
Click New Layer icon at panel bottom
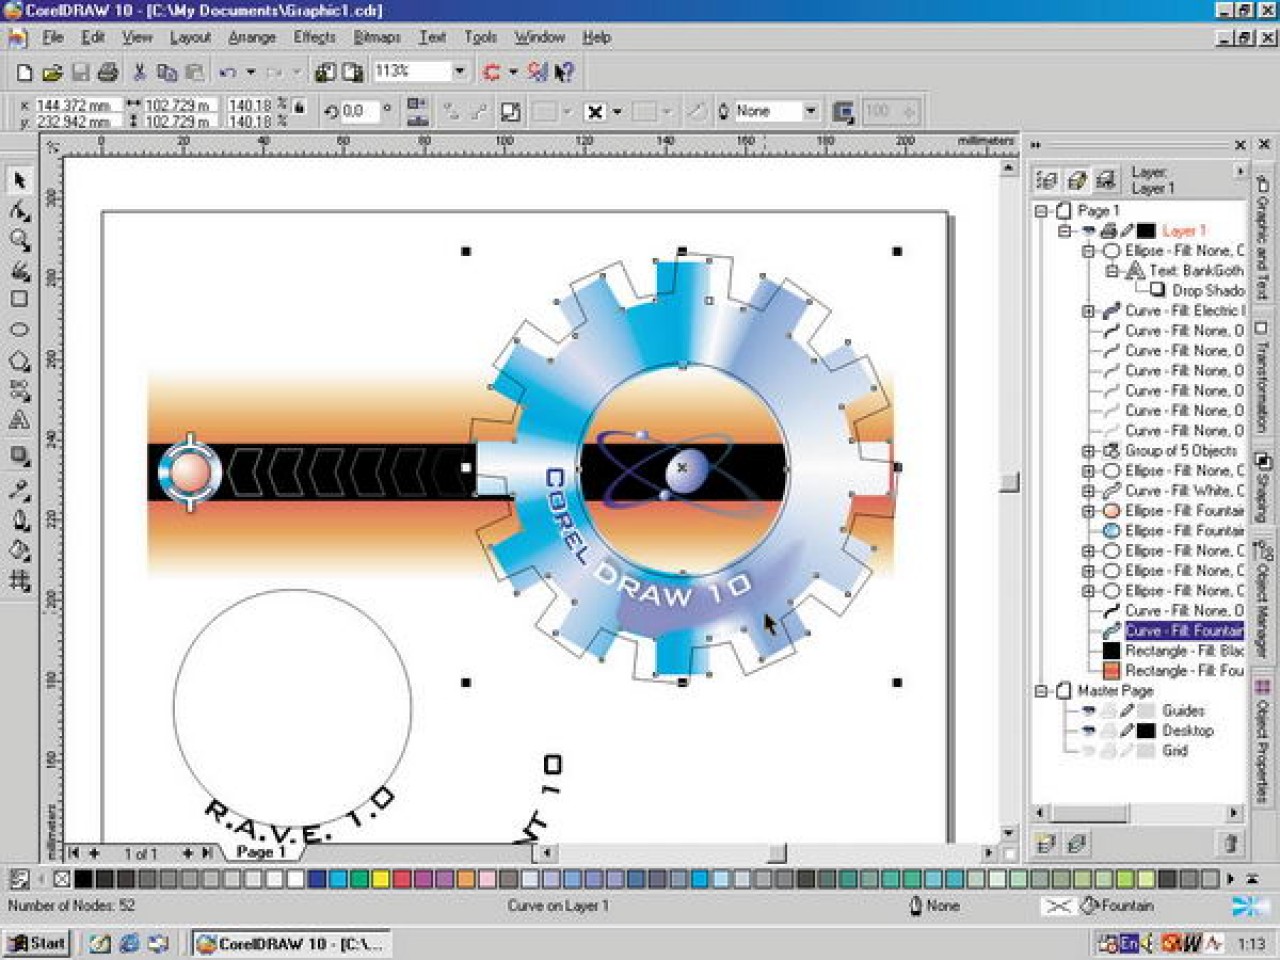[x=1046, y=844]
